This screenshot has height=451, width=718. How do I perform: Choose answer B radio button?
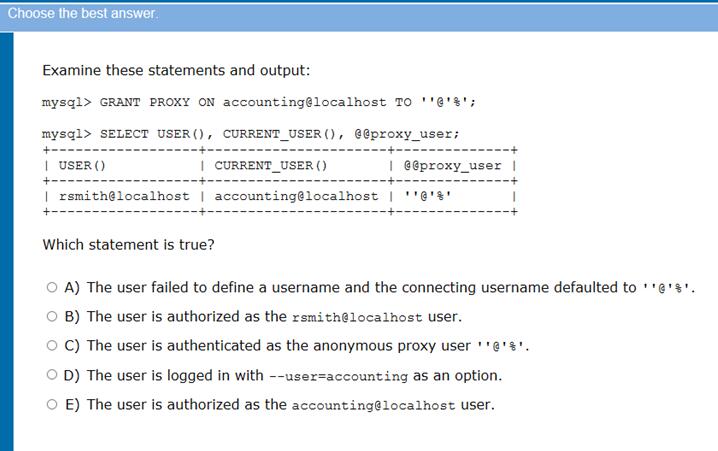click(52, 316)
